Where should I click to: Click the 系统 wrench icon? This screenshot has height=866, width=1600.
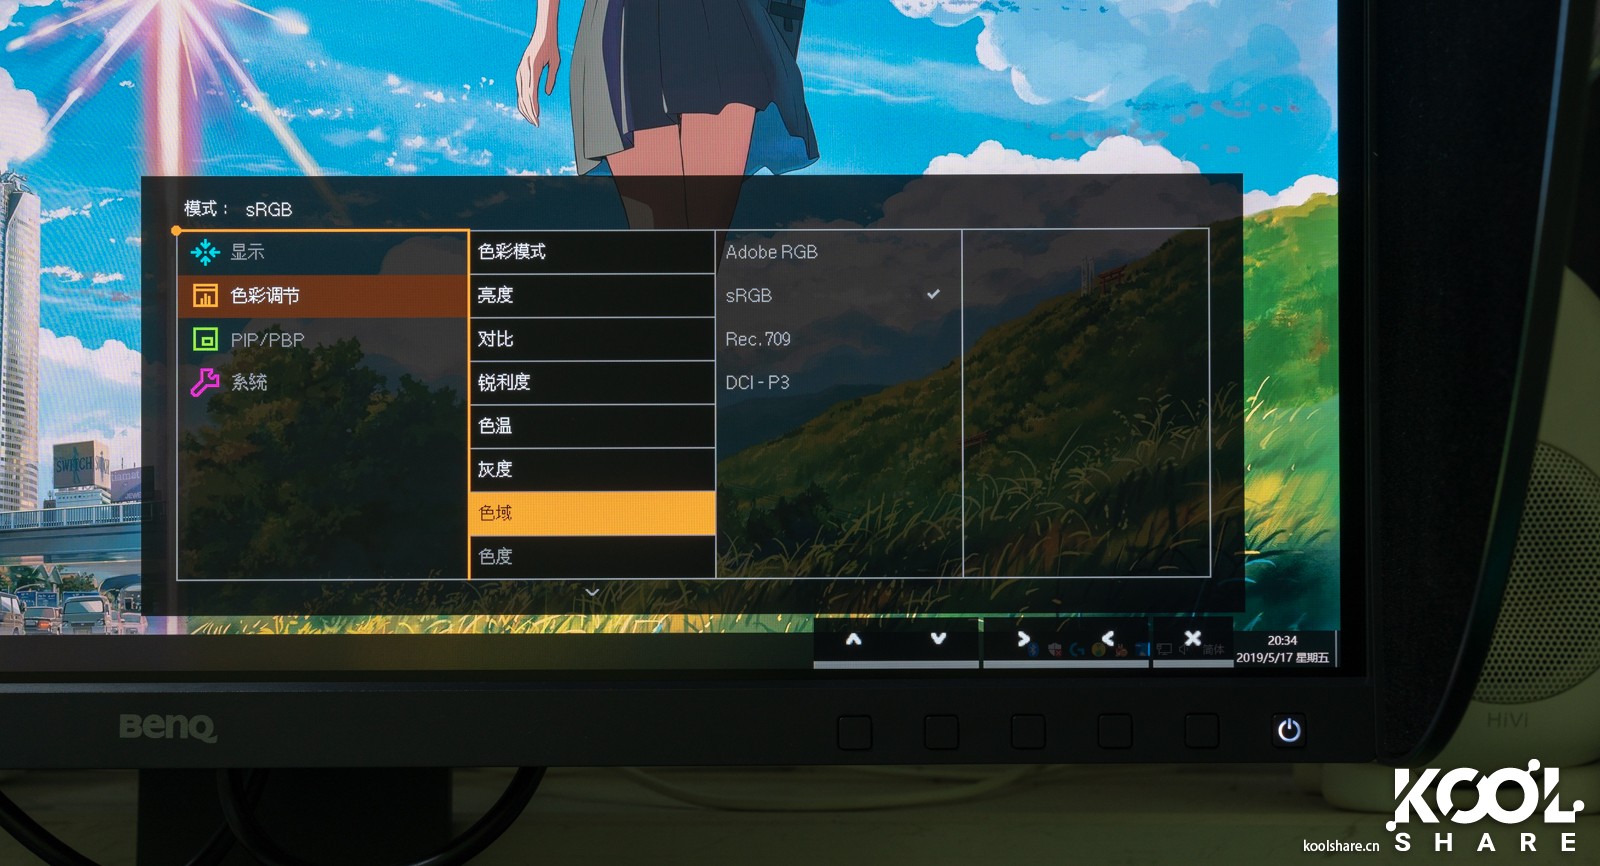[205, 382]
